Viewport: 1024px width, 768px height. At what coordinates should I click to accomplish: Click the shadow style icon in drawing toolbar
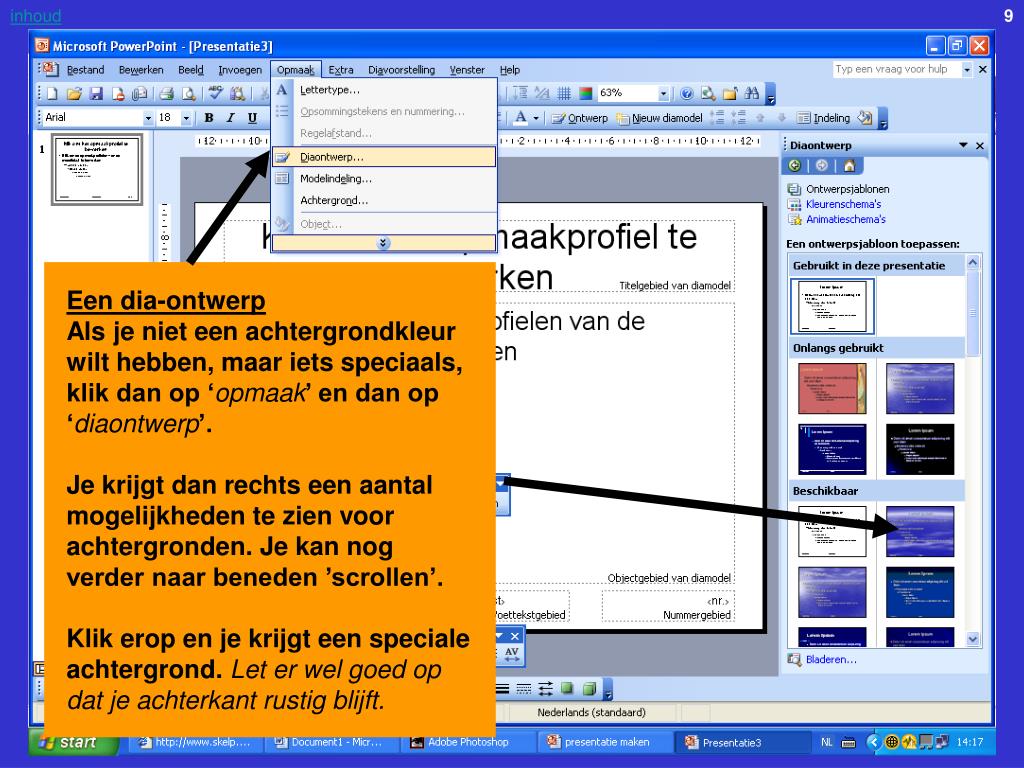568,688
